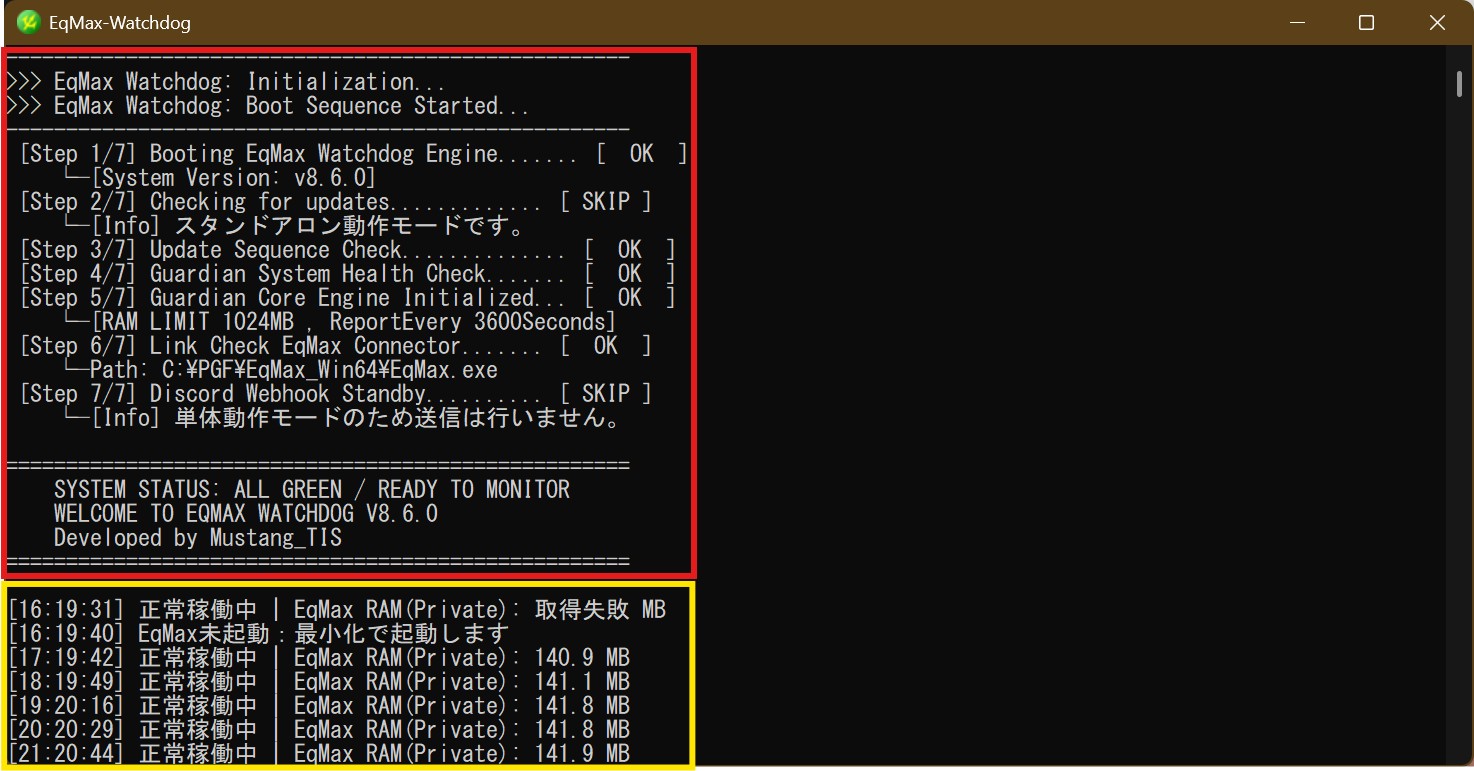Click the EqMax-Watchdog title bar text

(x=119, y=23)
